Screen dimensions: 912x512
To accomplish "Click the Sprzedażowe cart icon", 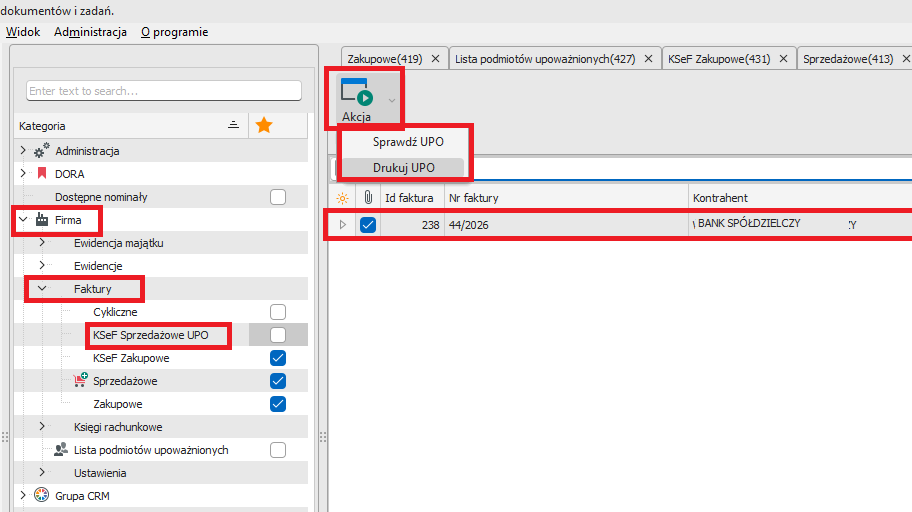I will pyautogui.click(x=81, y=381).
